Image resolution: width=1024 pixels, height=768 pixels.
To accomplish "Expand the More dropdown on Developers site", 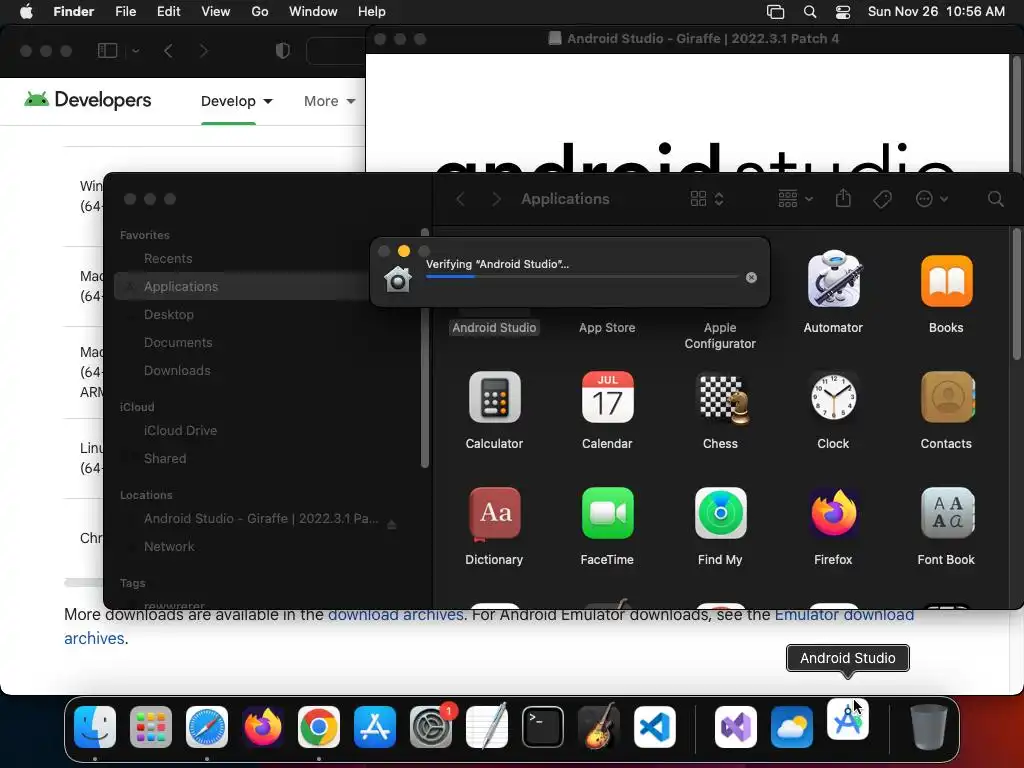I will point(329,101).
